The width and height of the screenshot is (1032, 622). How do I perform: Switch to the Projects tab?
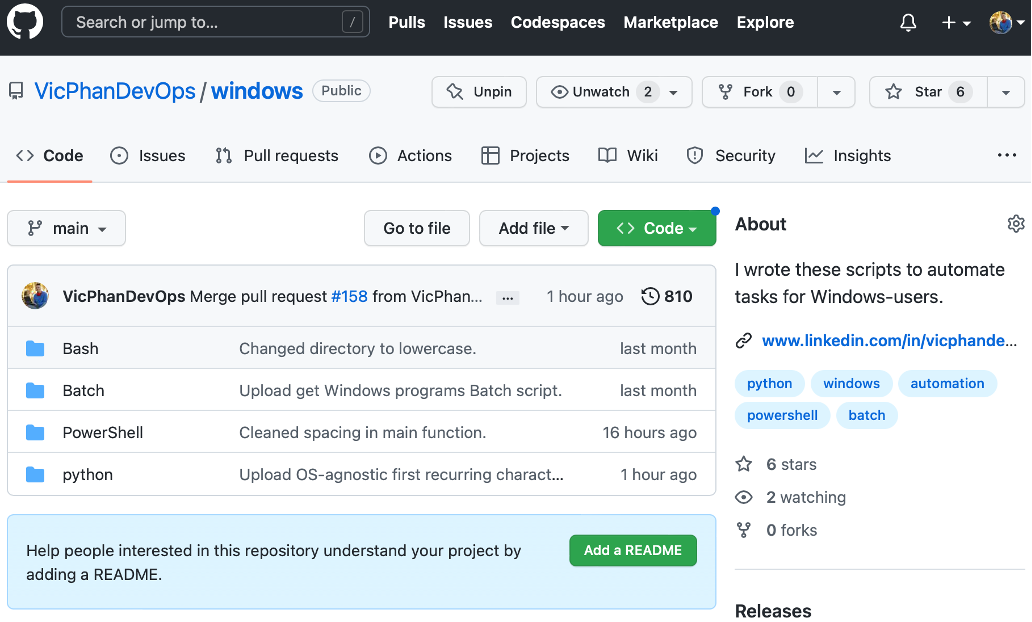point(525,156)
